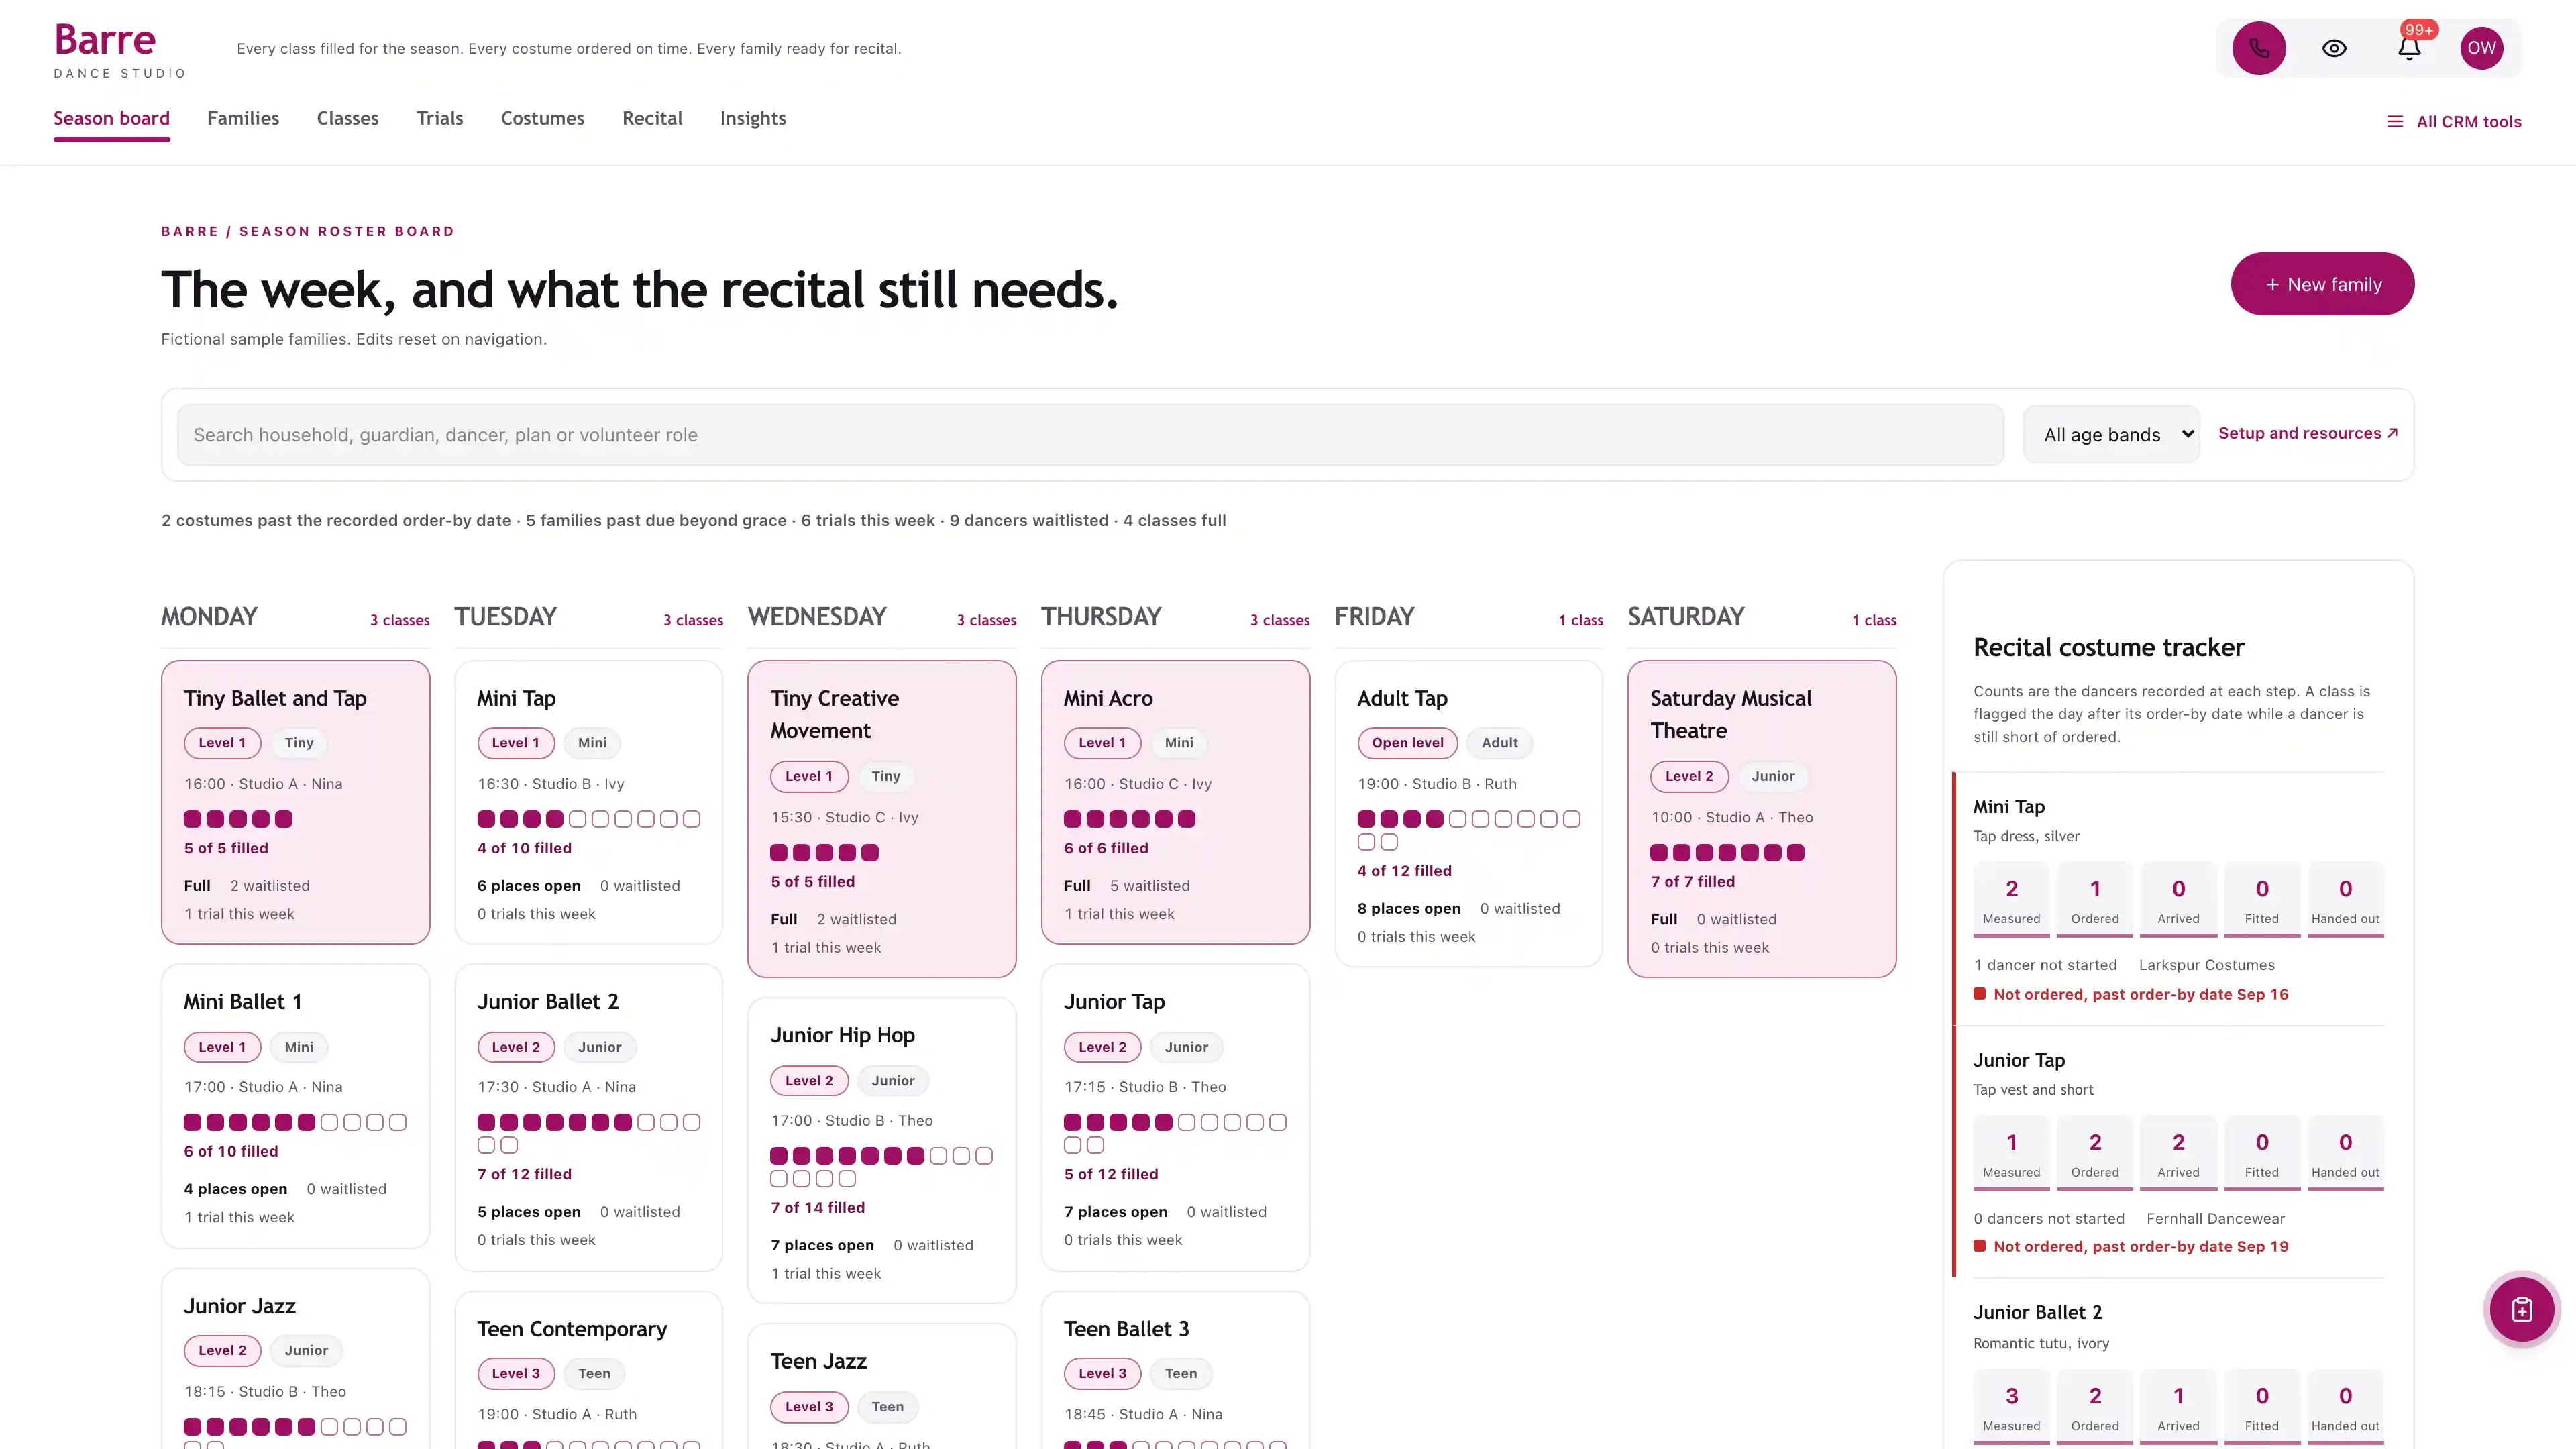Click the Barre Dance Studio logo
Viewport: 2576px width, 1449px height.
coord(120,50)
